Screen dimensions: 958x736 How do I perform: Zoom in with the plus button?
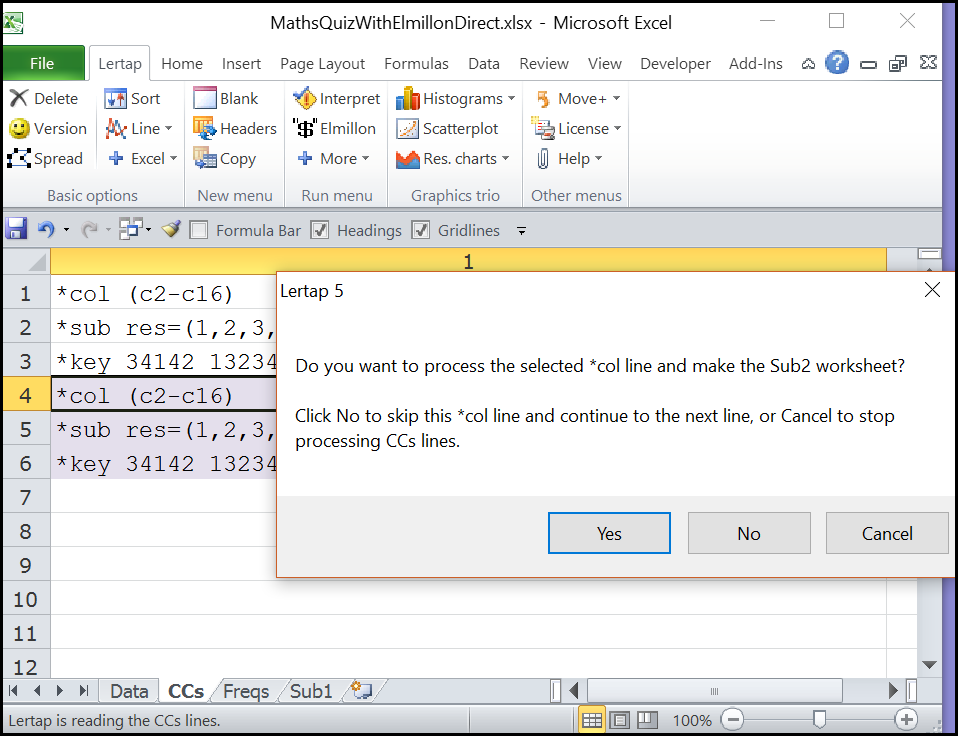pyautogui.click(x=906, y=720)
